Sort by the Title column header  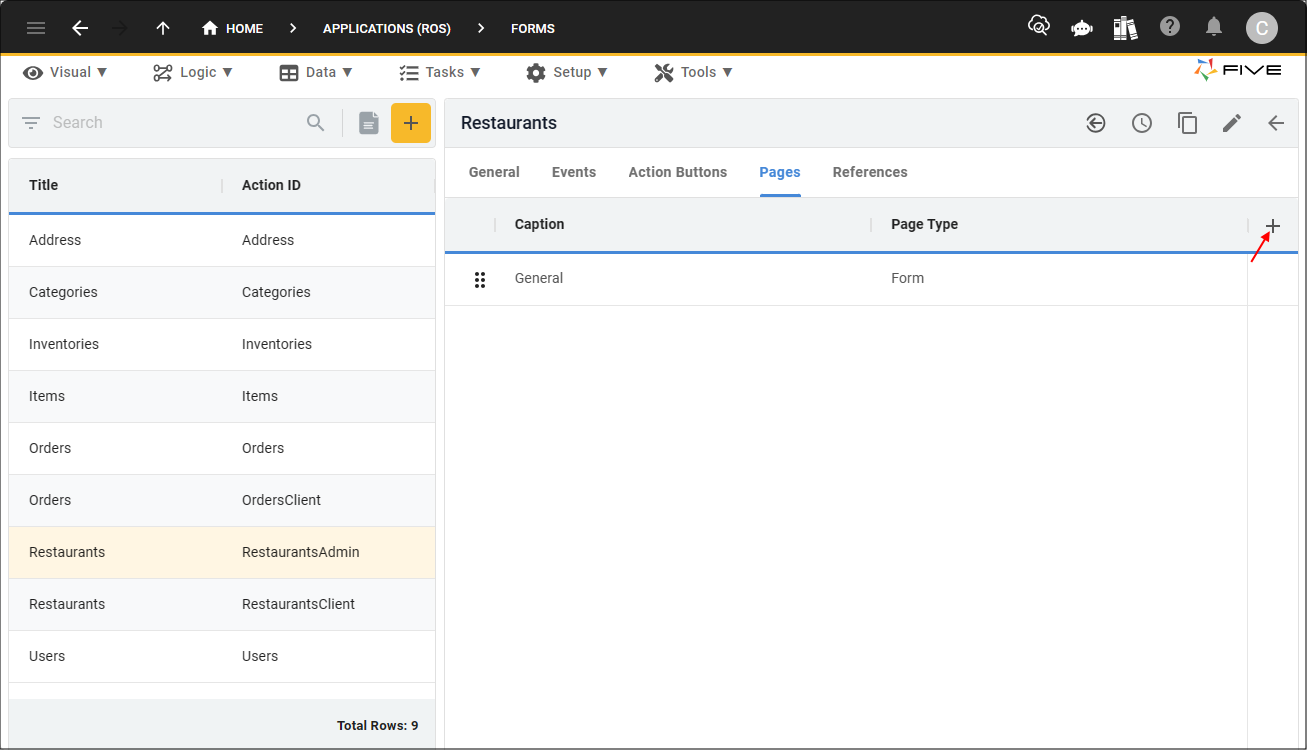tap(44, 185)
